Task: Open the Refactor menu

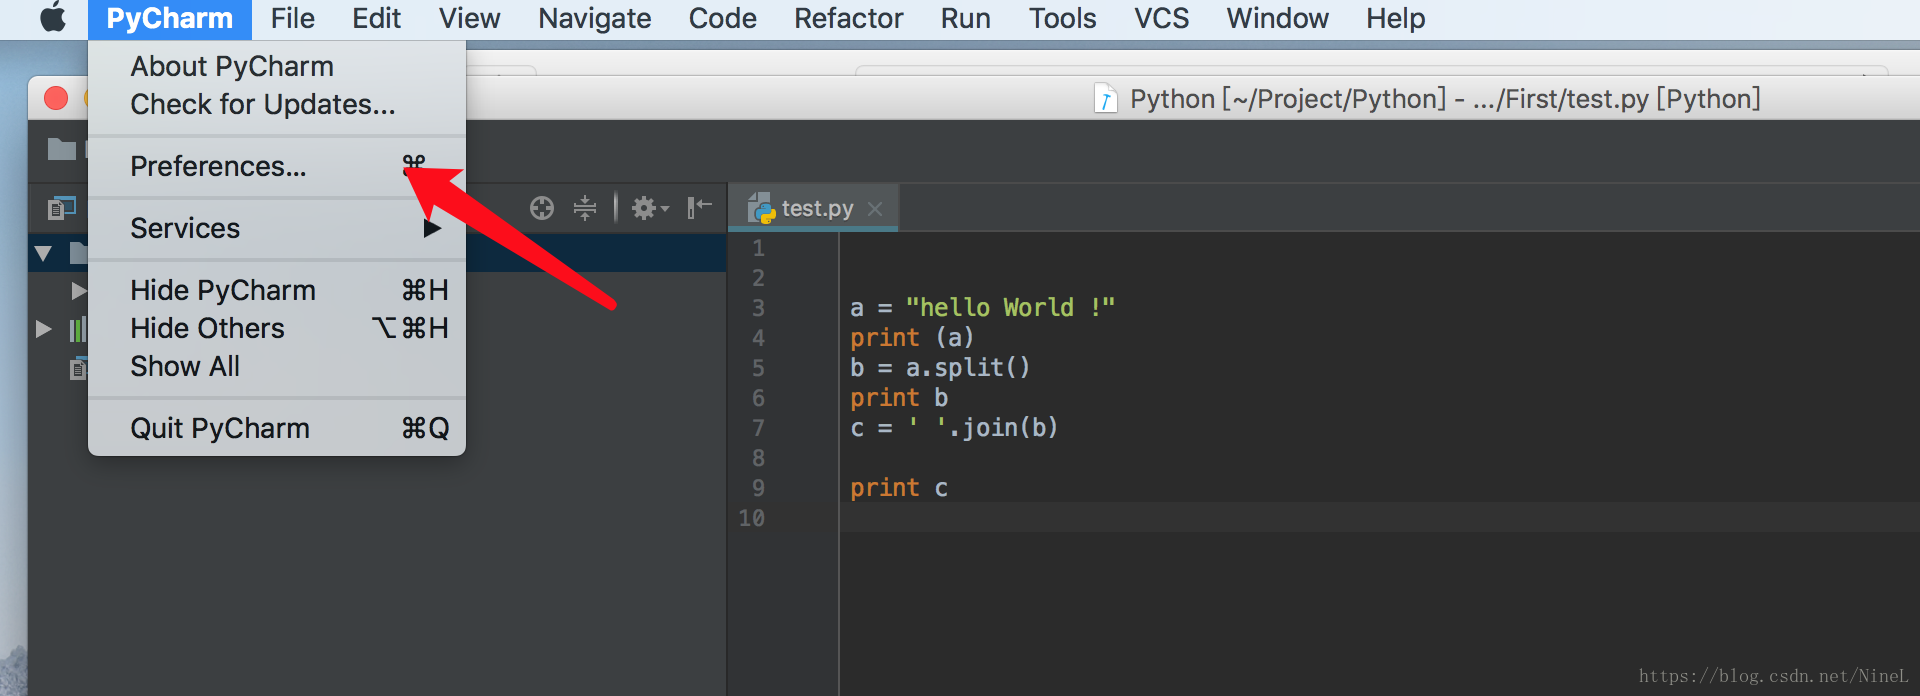Action: (848, 18)
